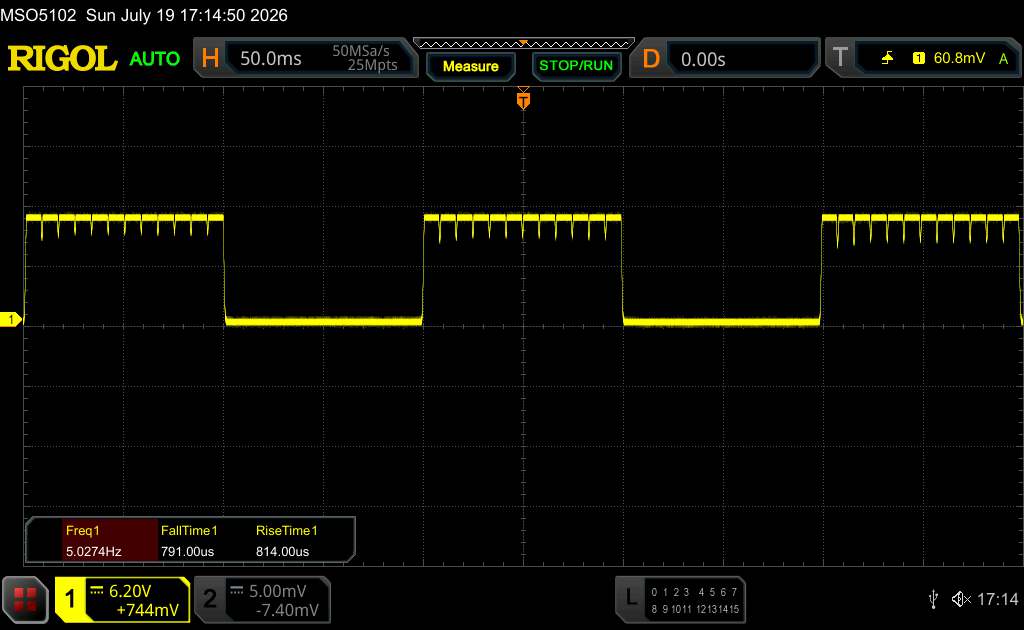
Task: Adjust the 50.0ms timebase setting
Action: click(270, 59)
